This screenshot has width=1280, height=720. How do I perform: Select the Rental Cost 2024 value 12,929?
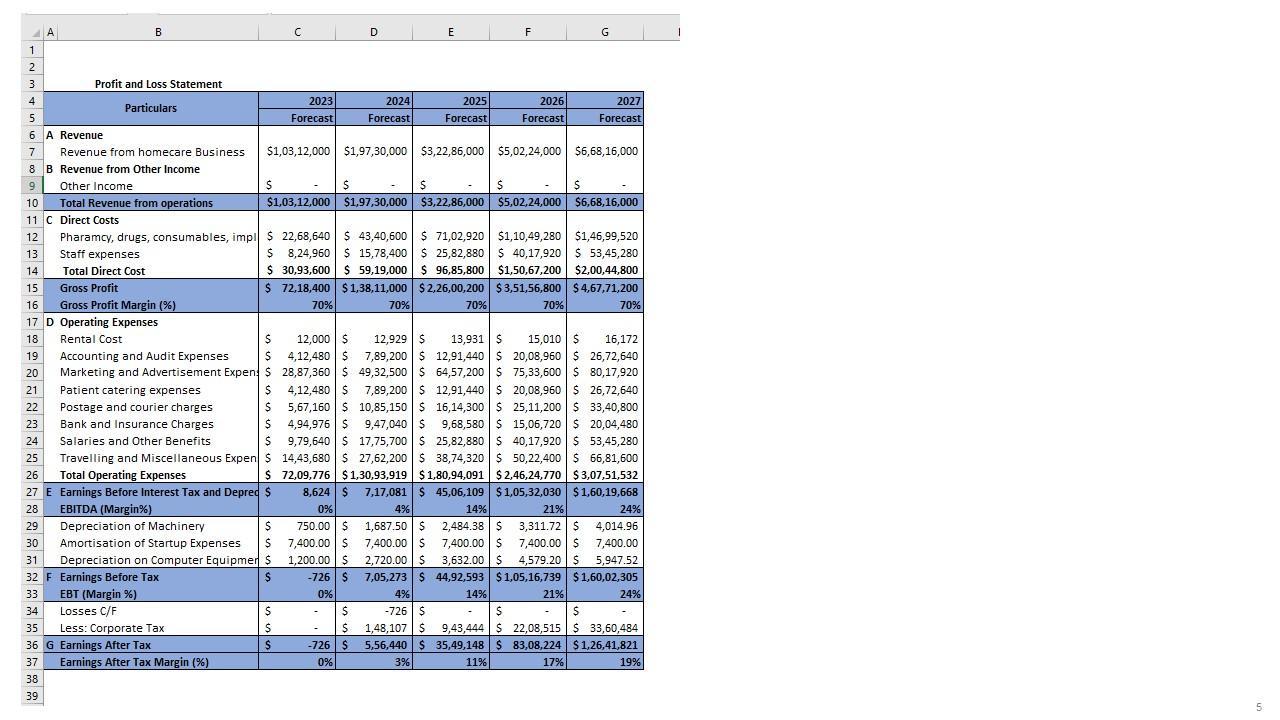pyautogui.click(x=374, y=339)
